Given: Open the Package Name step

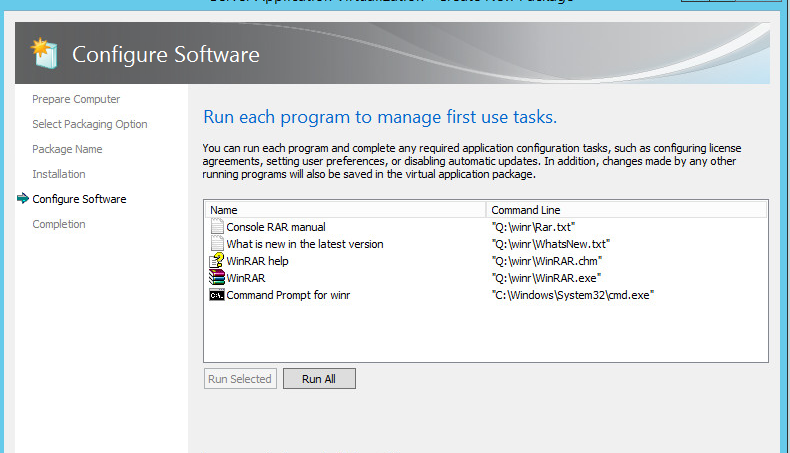Looking at the screenshot, I should 67,149.
